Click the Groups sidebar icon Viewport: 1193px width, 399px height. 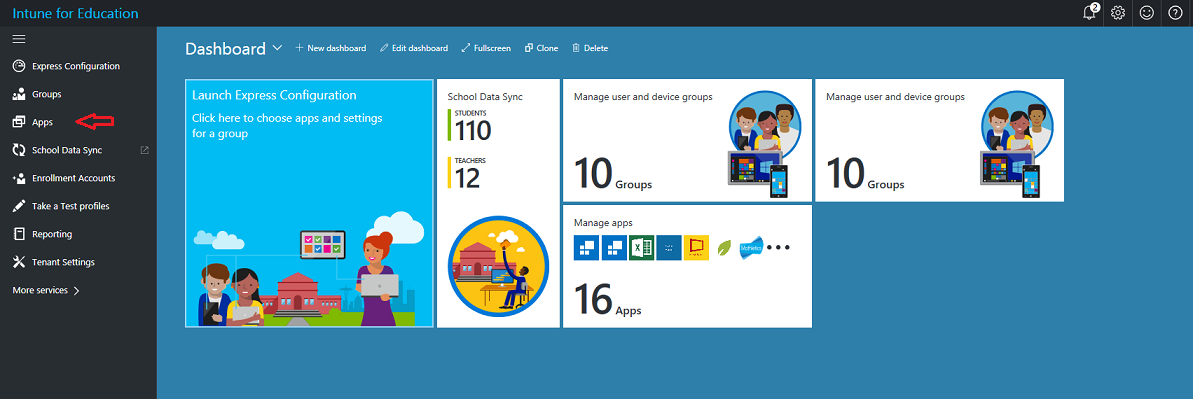coord(19,94)
